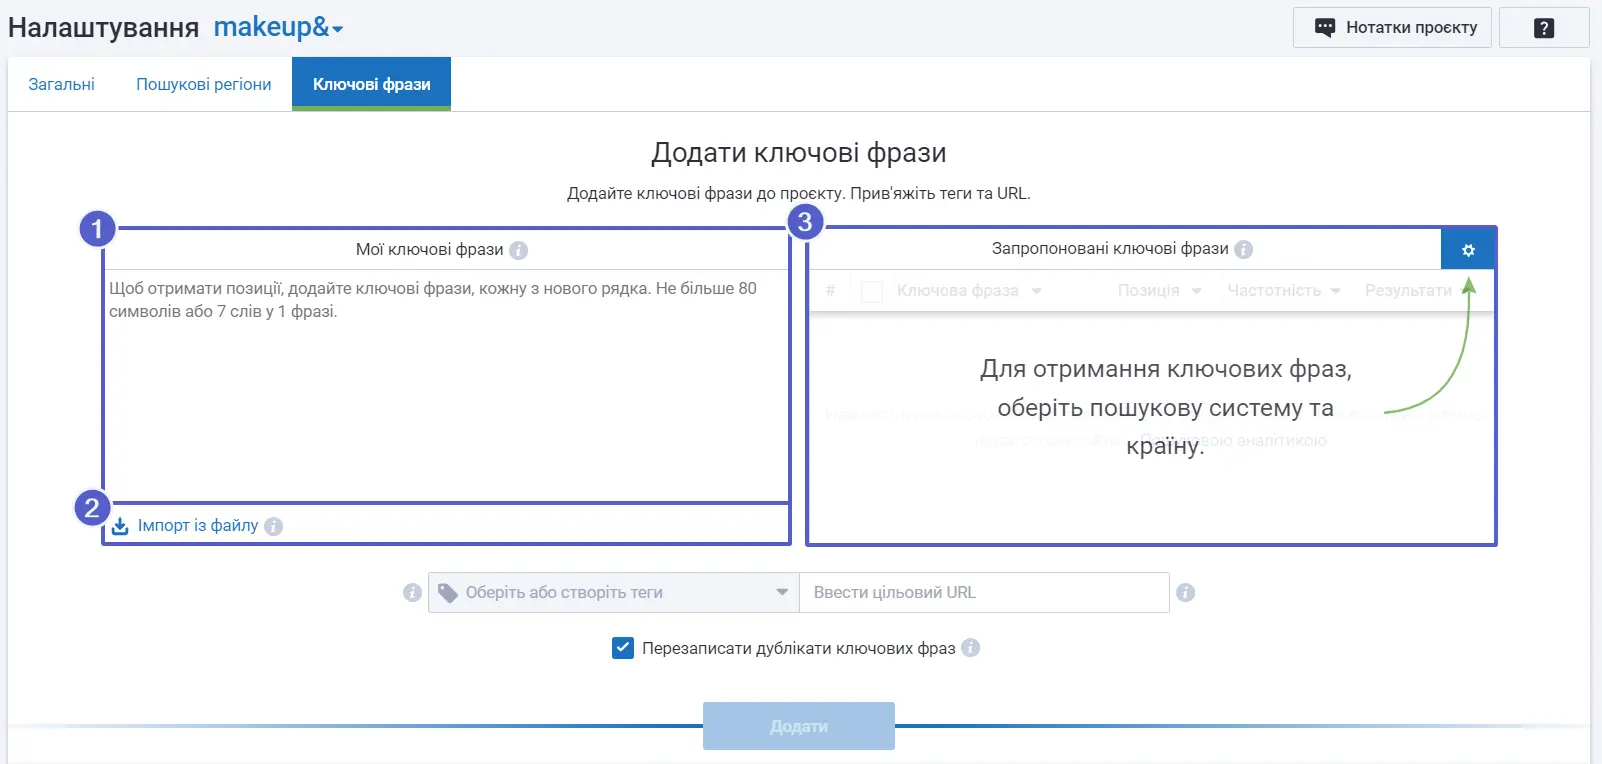Image resolution: width=1602 pixels, height=764 pixels.
Task: Open the Результати column sort arrow
Action: (x=1468, y=290)
